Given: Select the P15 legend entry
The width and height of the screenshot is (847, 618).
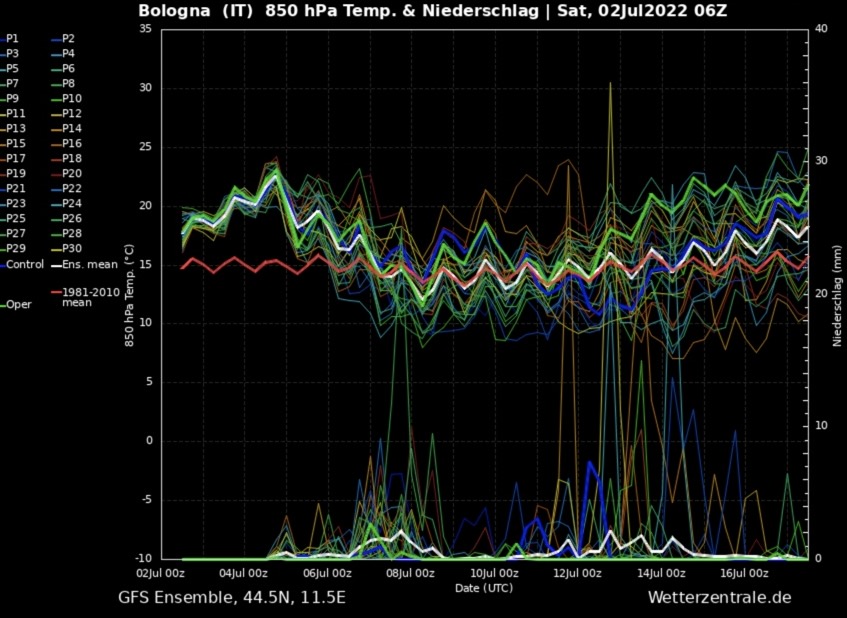Looking at the screenshot, I should click(x=13, y=144).
